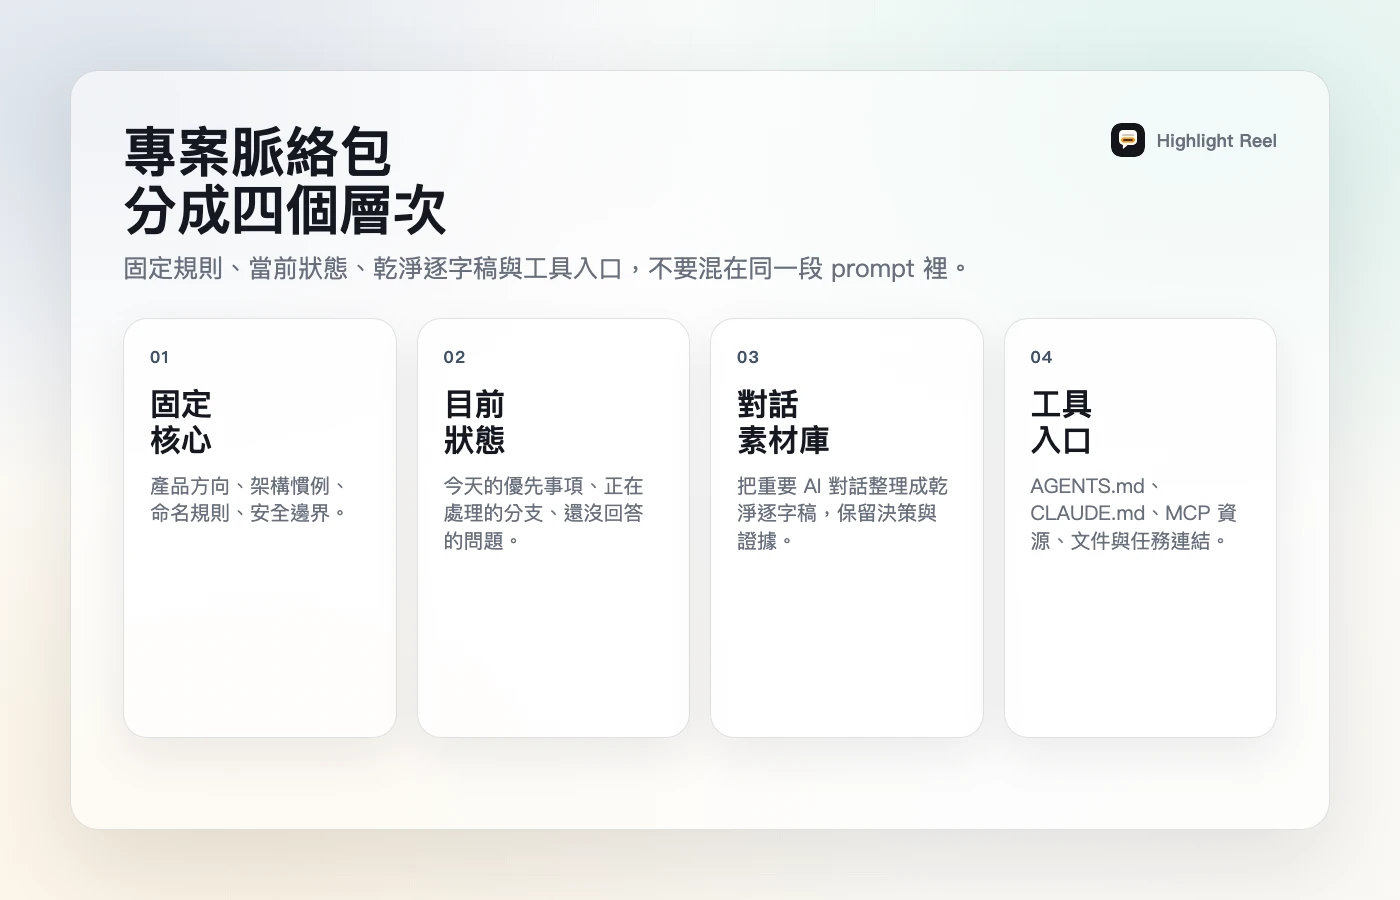Click the 'Highlight Reel' brand text
The image size is (1400, 900).
click(x=1216, y=141)
